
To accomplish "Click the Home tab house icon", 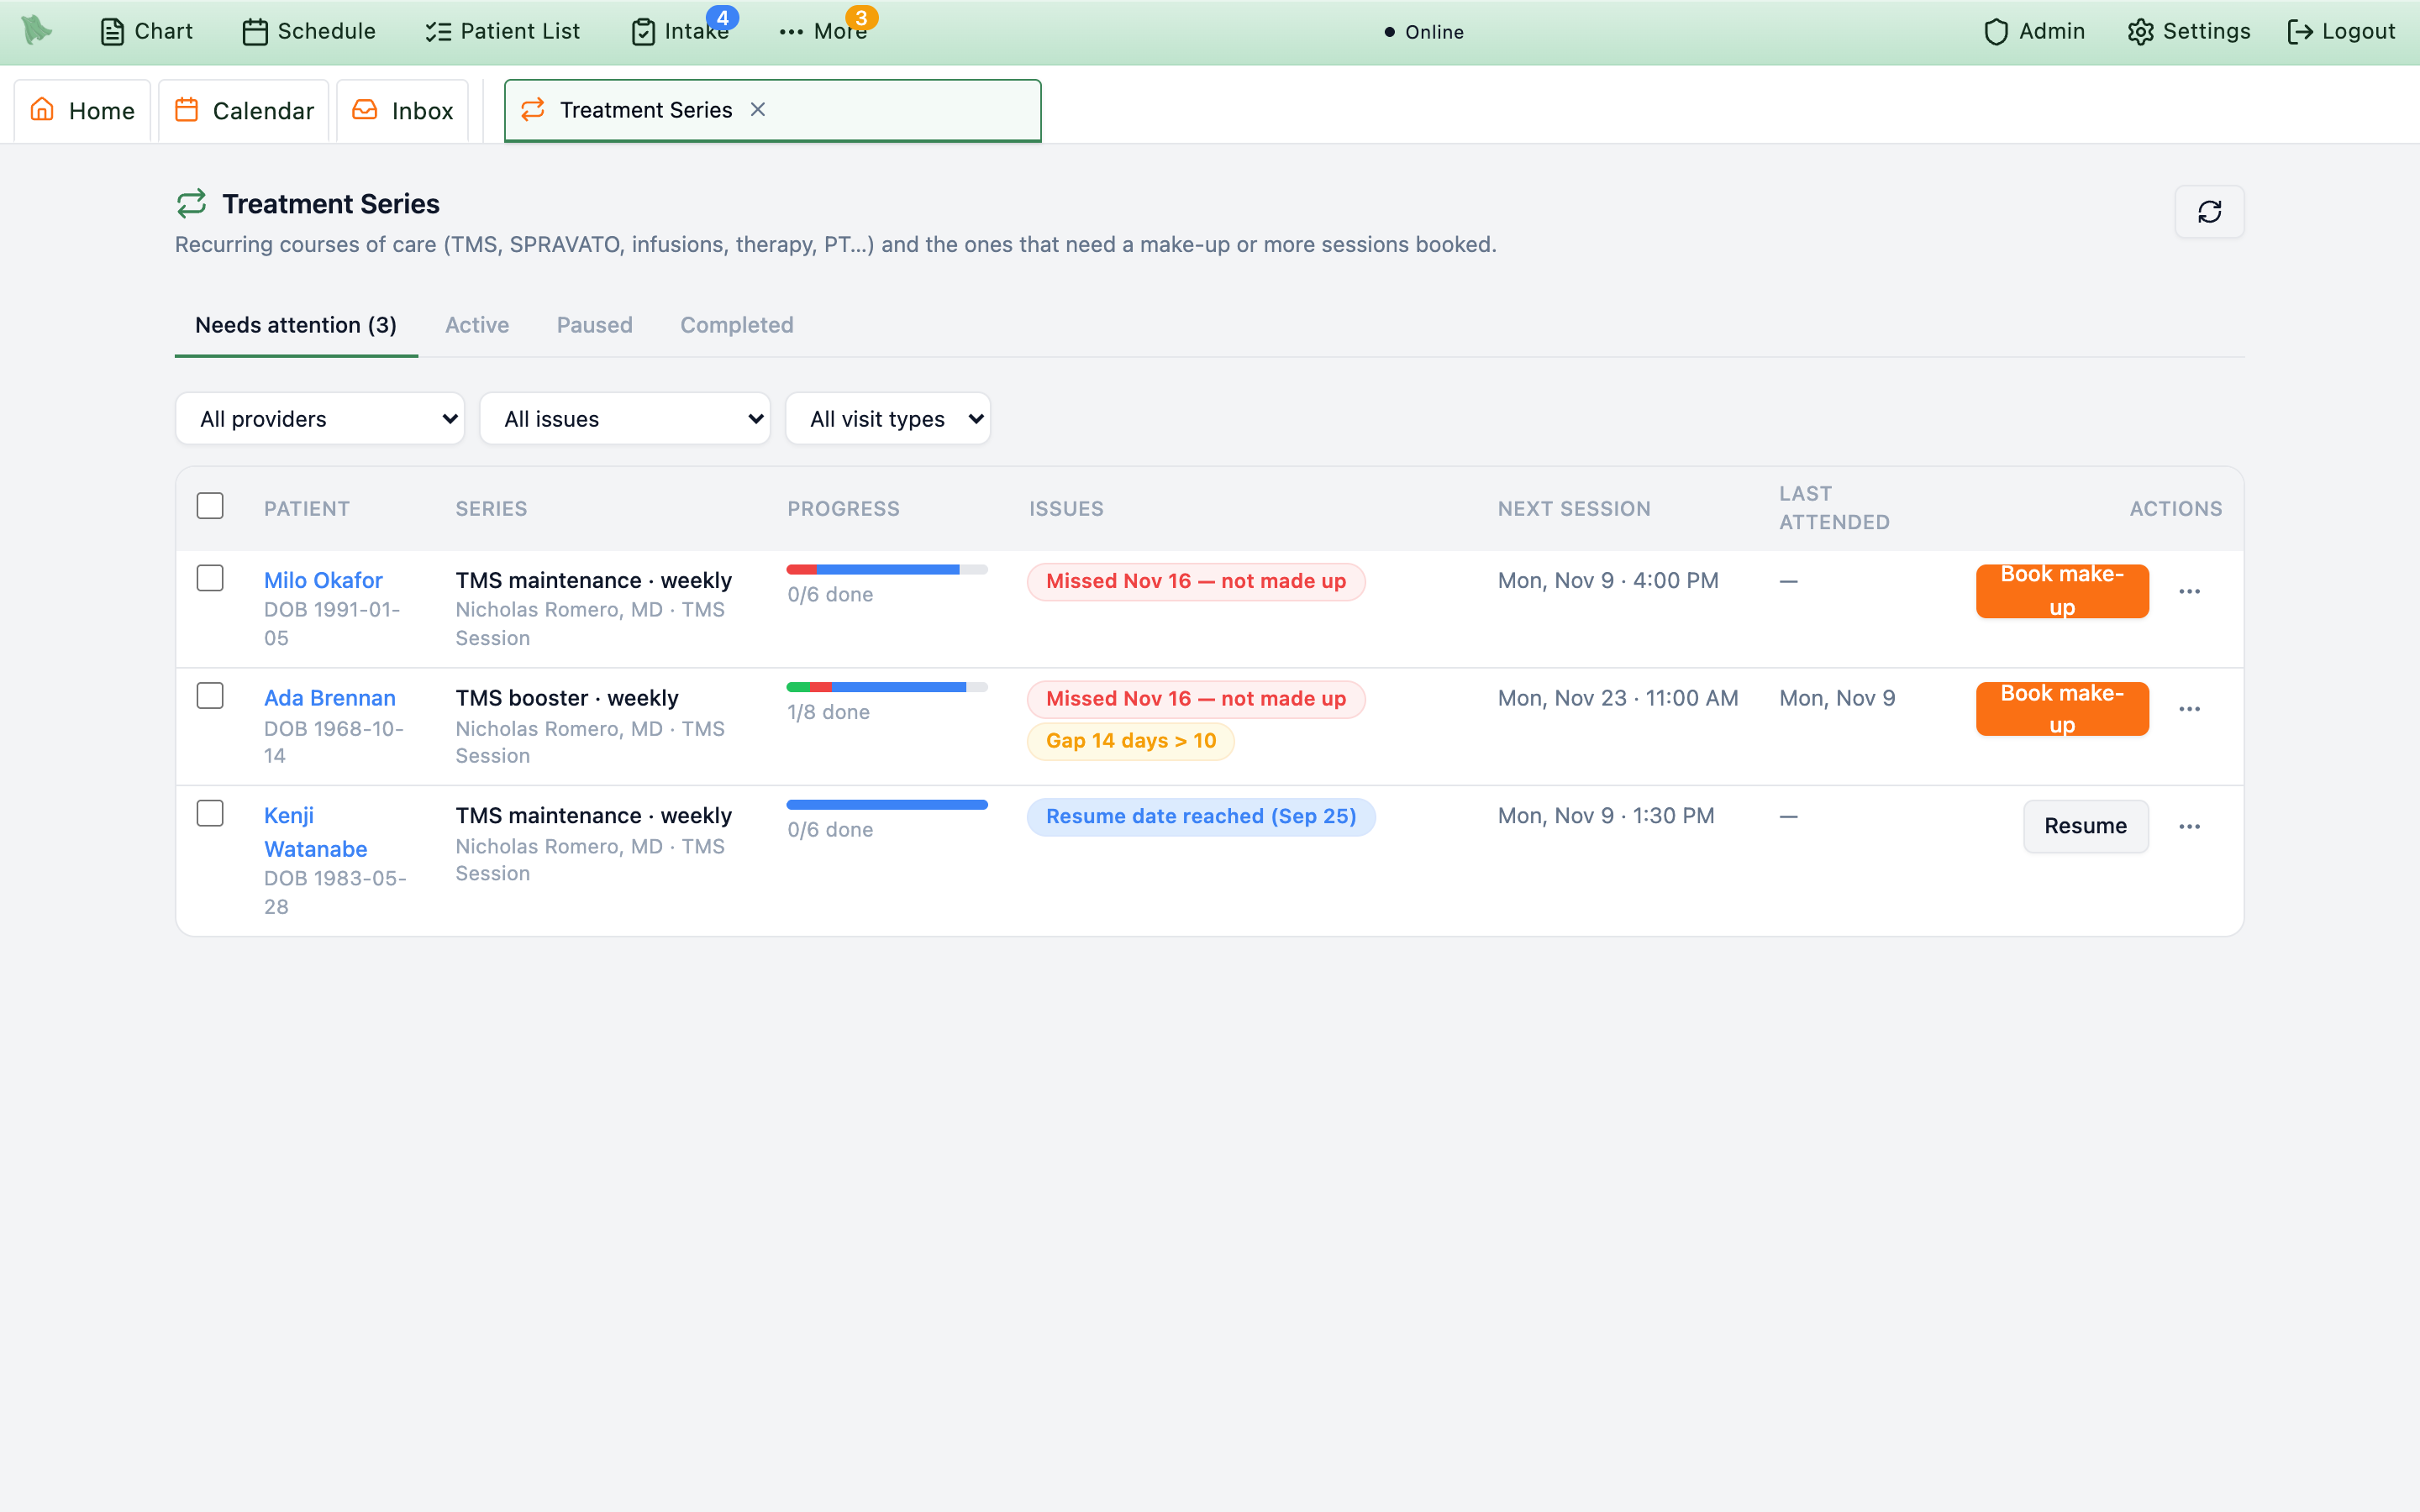I will tap(42, 109).
